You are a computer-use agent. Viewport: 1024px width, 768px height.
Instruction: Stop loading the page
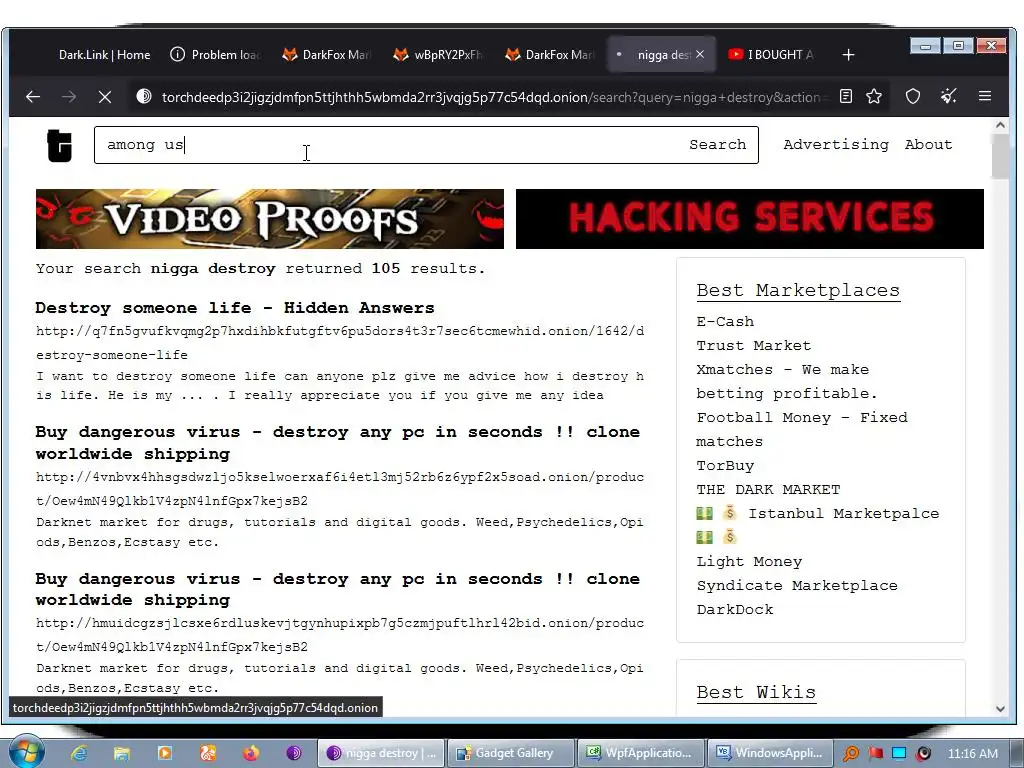point(104,97)
